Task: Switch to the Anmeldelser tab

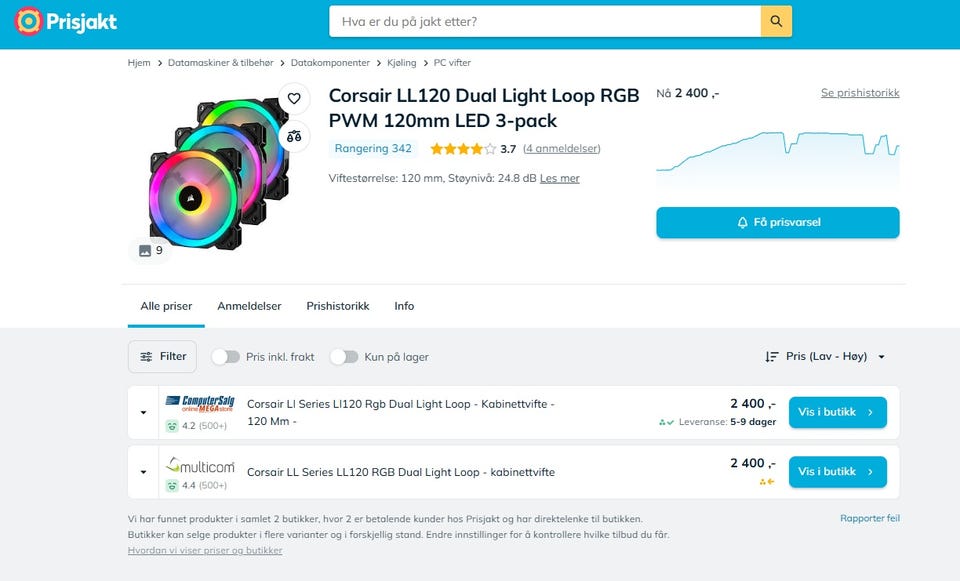Action: 249,306
